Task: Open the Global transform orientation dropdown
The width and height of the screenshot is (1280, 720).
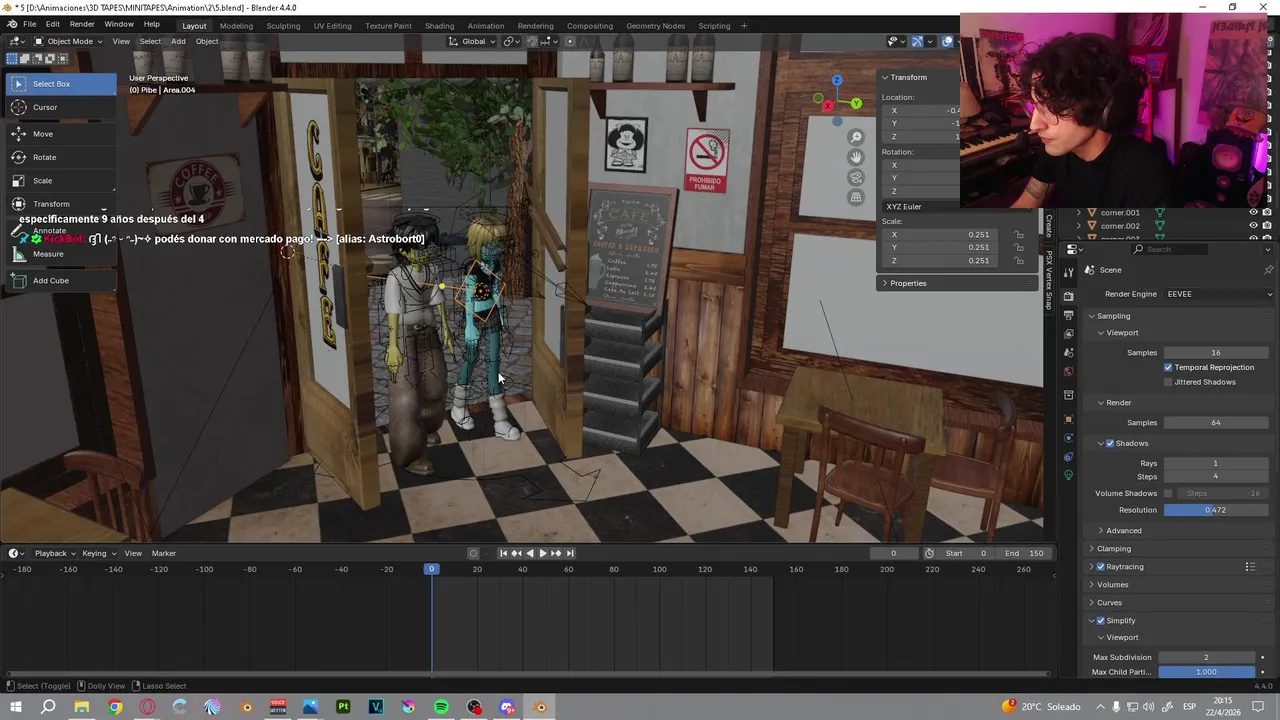Action: pos(472,41)
